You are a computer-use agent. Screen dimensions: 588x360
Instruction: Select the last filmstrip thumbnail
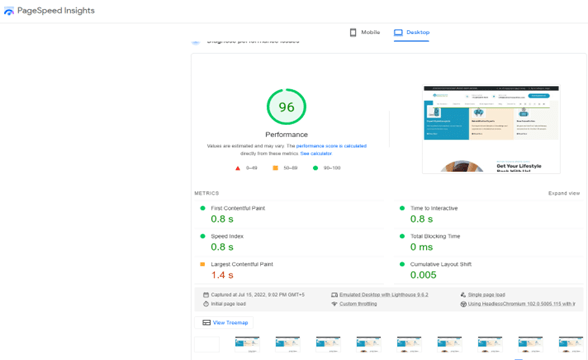571,344
